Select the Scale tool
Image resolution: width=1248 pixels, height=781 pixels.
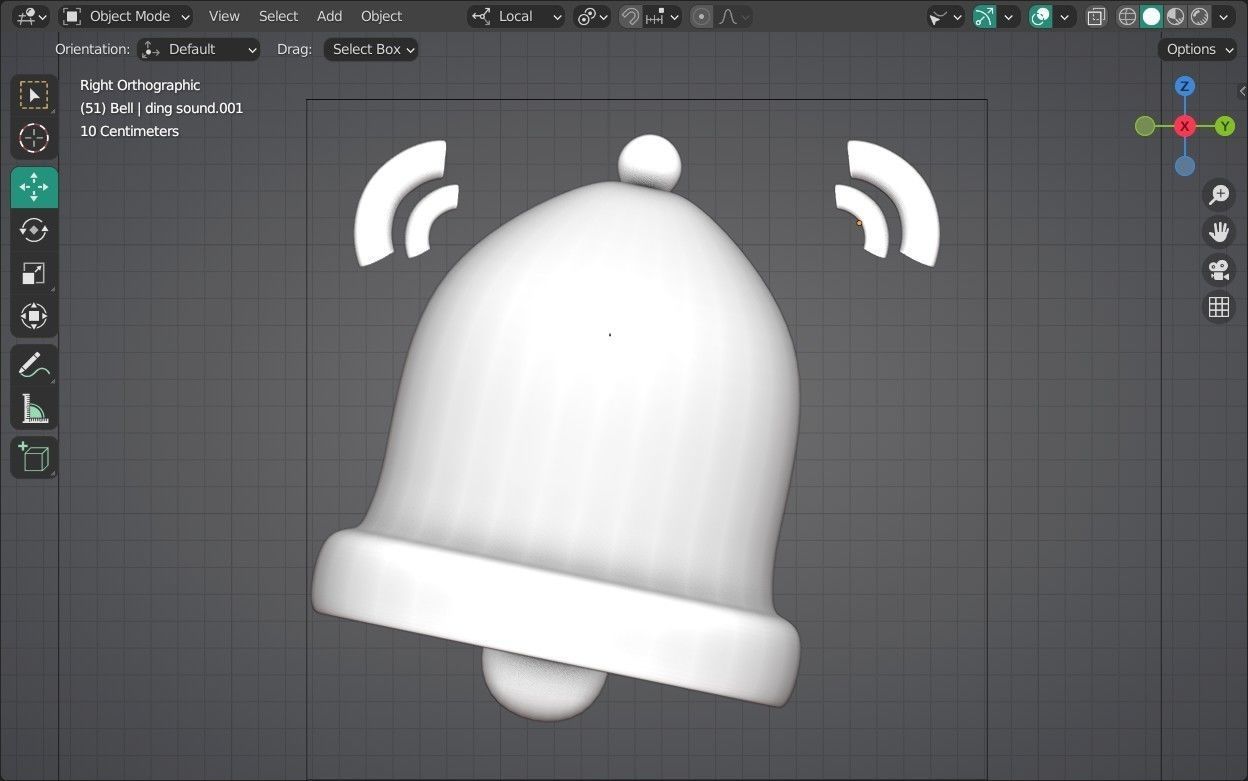34,273
